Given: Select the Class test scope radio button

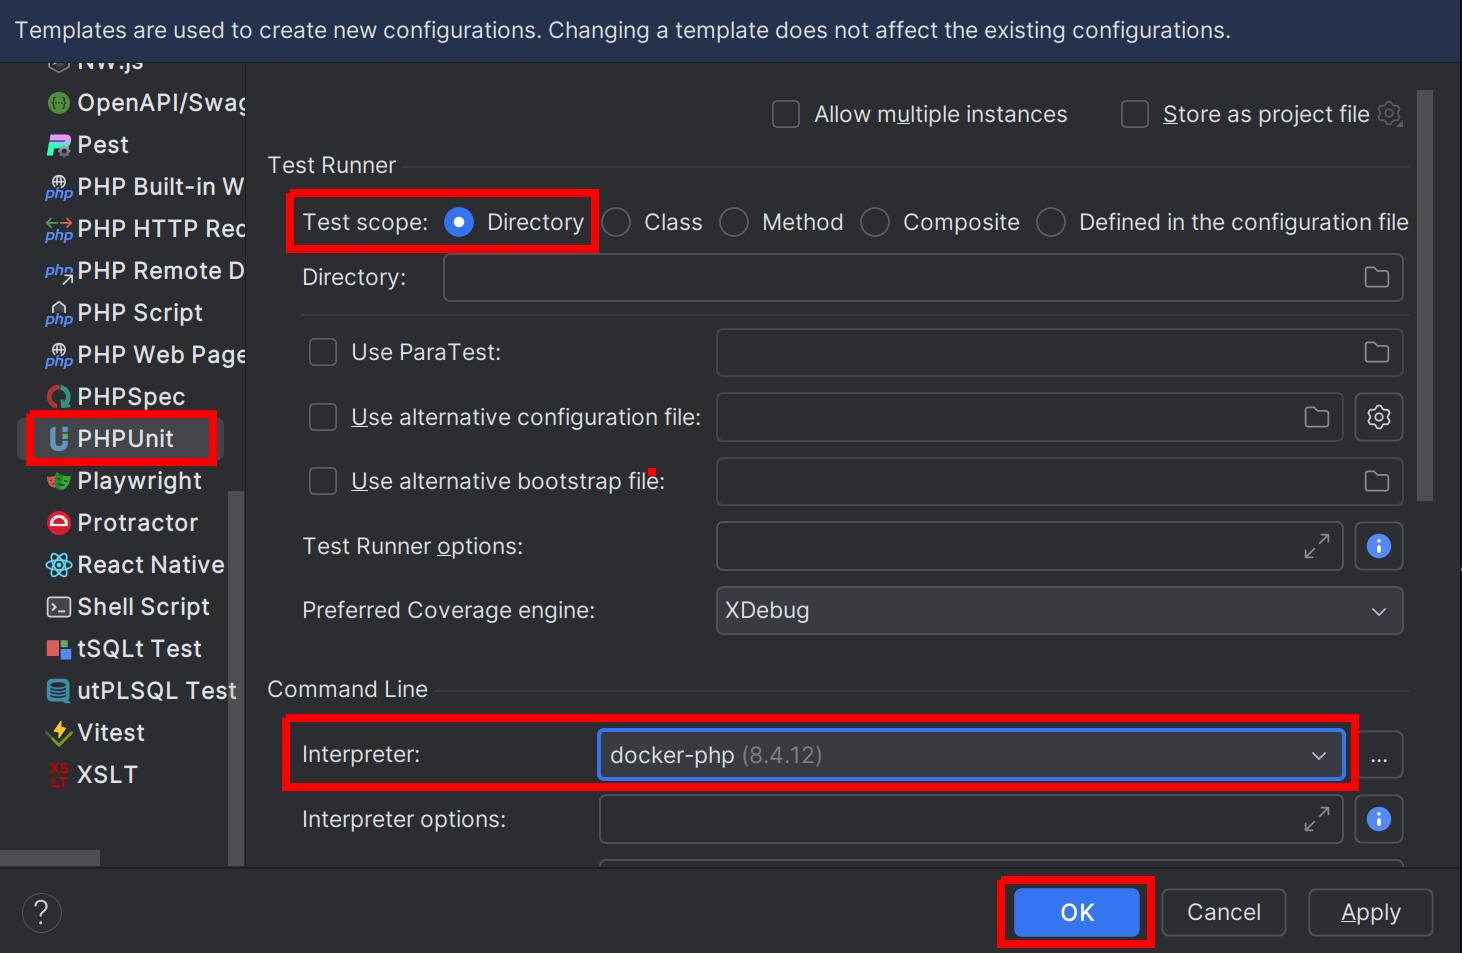Looking at the screenshot, I should pos(617,222).
